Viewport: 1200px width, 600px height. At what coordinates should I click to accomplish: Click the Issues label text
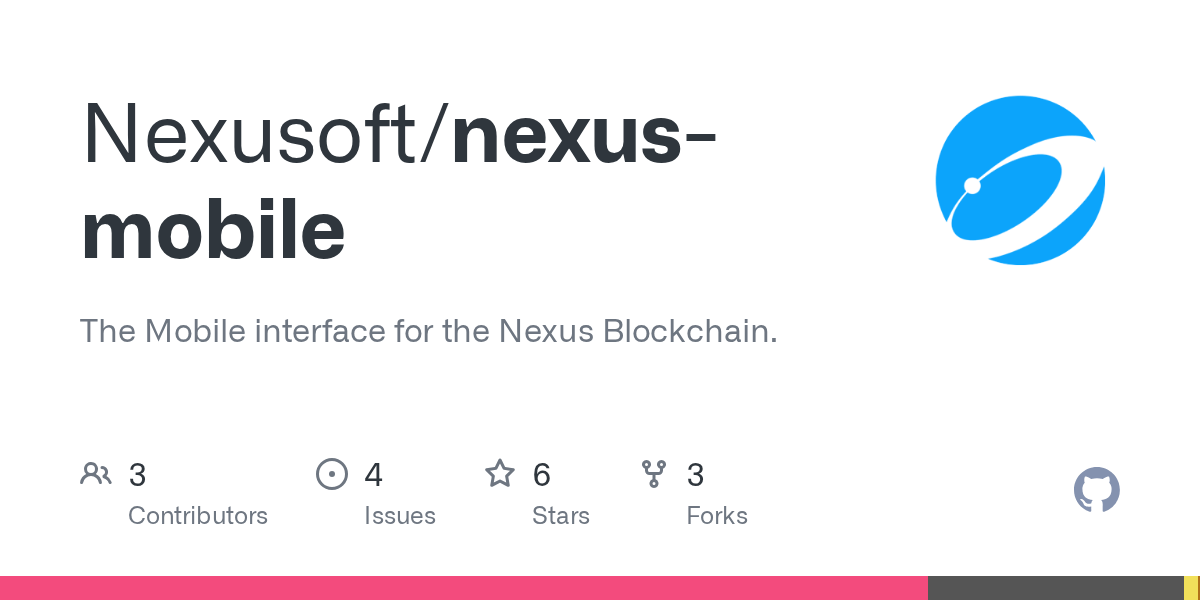point(400,516)
